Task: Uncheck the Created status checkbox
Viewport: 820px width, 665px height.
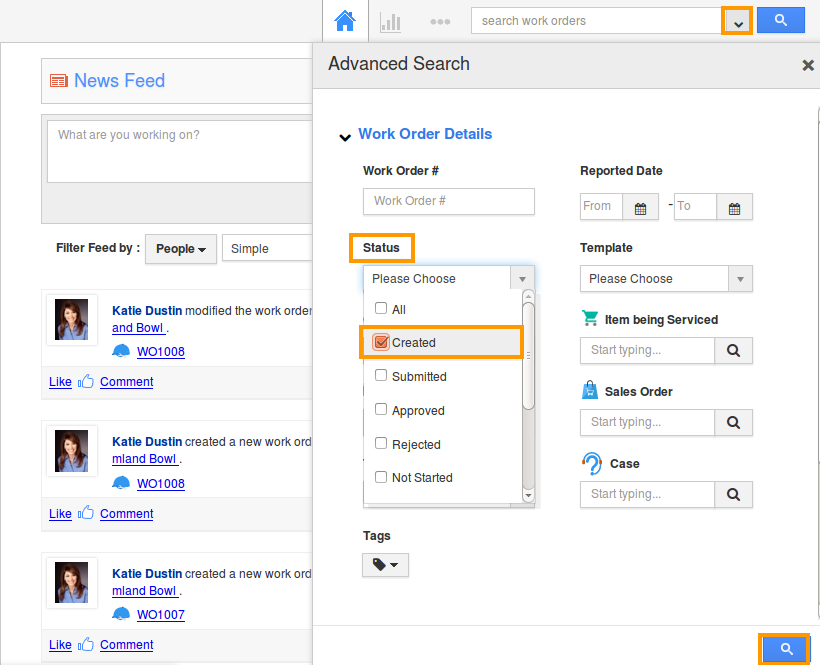Action: tap(381, 342)
